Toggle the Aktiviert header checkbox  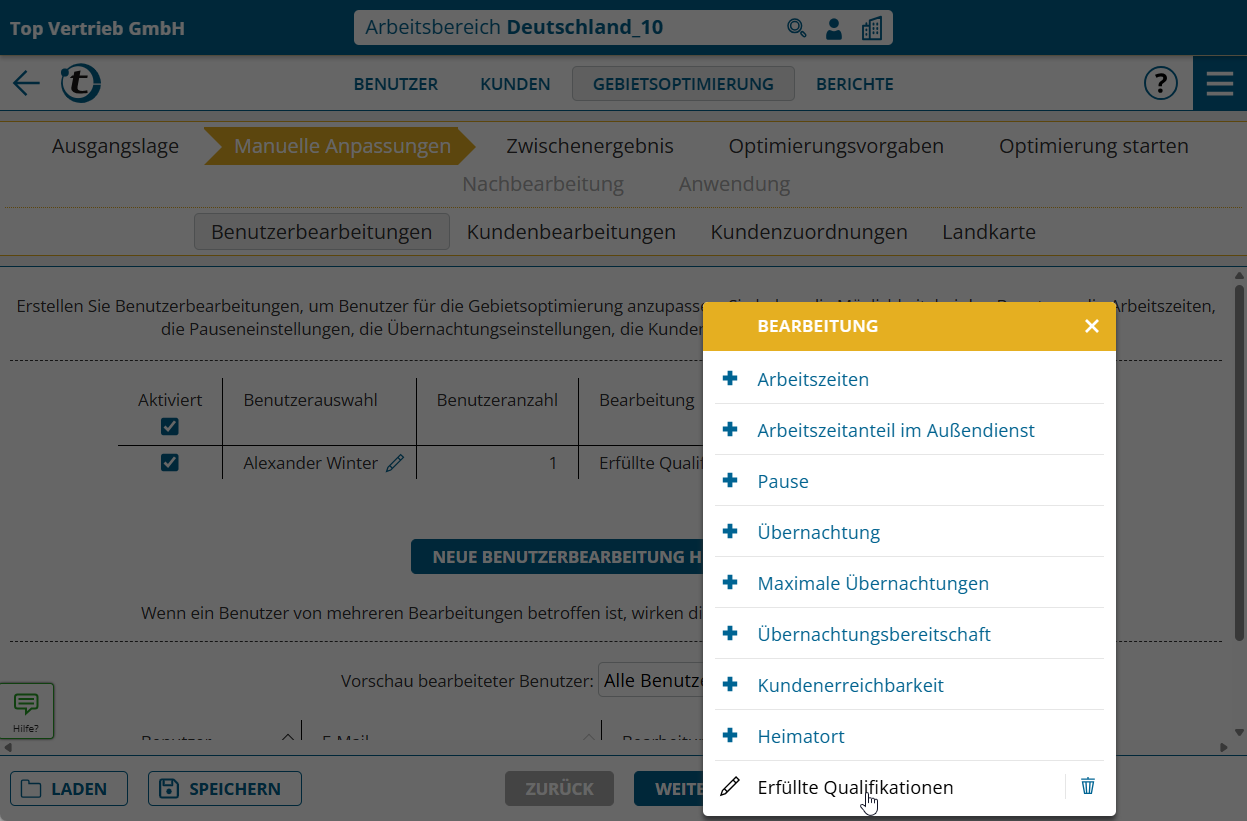click(x=170, y=427)
